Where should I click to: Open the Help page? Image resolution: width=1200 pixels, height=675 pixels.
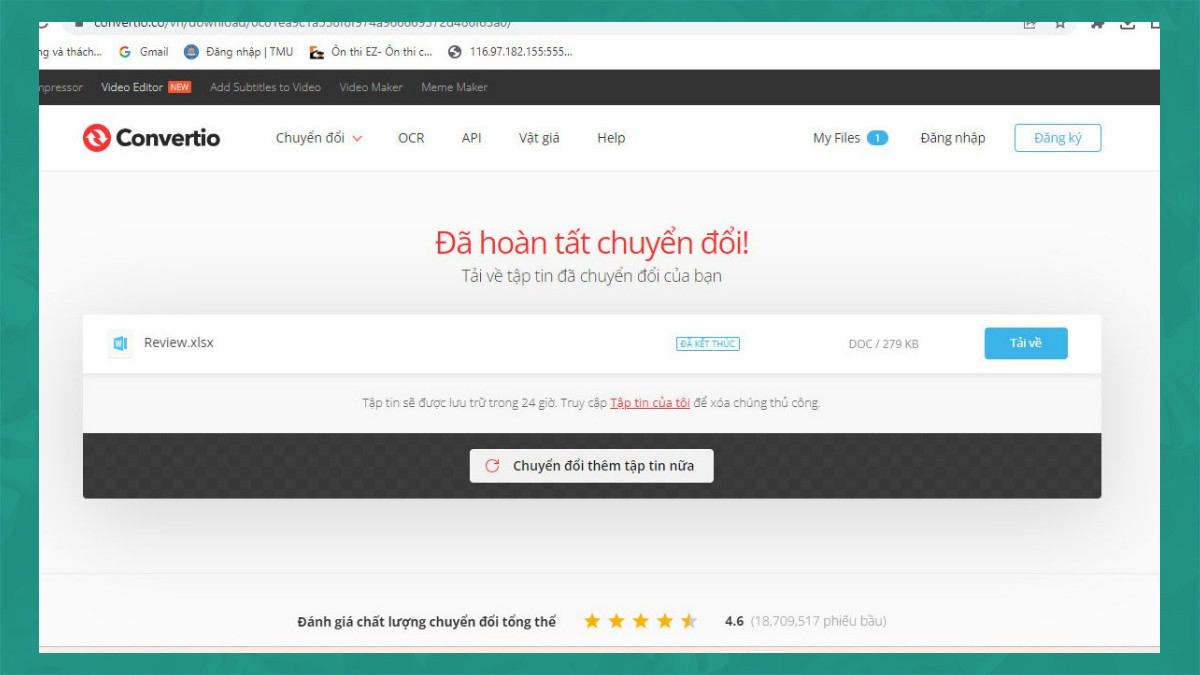[x=611, y=138]
